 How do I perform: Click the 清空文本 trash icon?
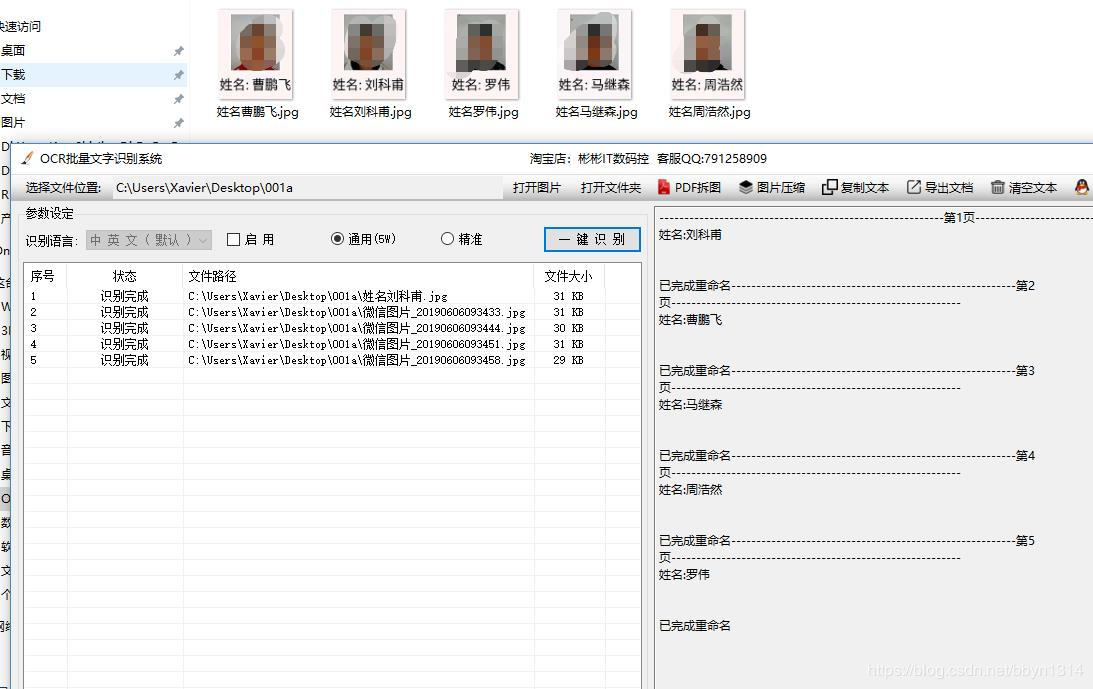pos(998,187)
